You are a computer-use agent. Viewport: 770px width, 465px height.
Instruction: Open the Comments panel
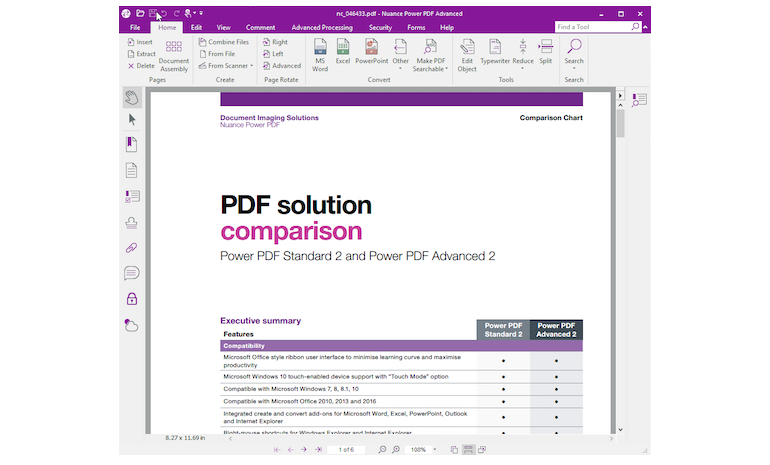coord(132,273)
